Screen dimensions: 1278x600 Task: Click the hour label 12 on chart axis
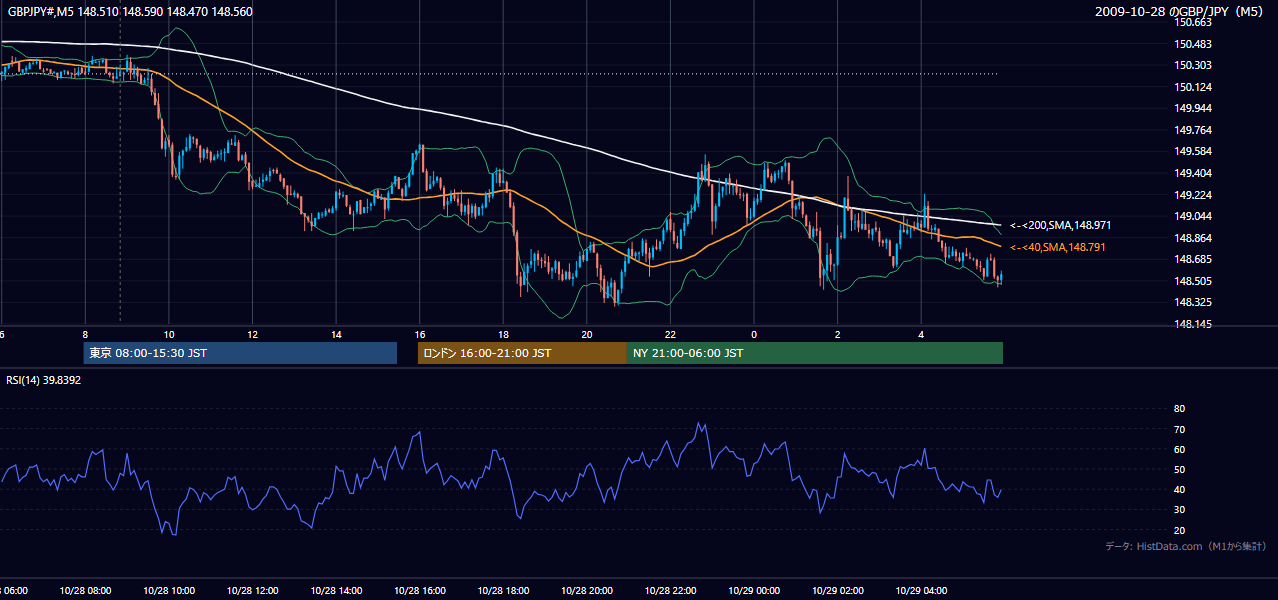[253, 334]
